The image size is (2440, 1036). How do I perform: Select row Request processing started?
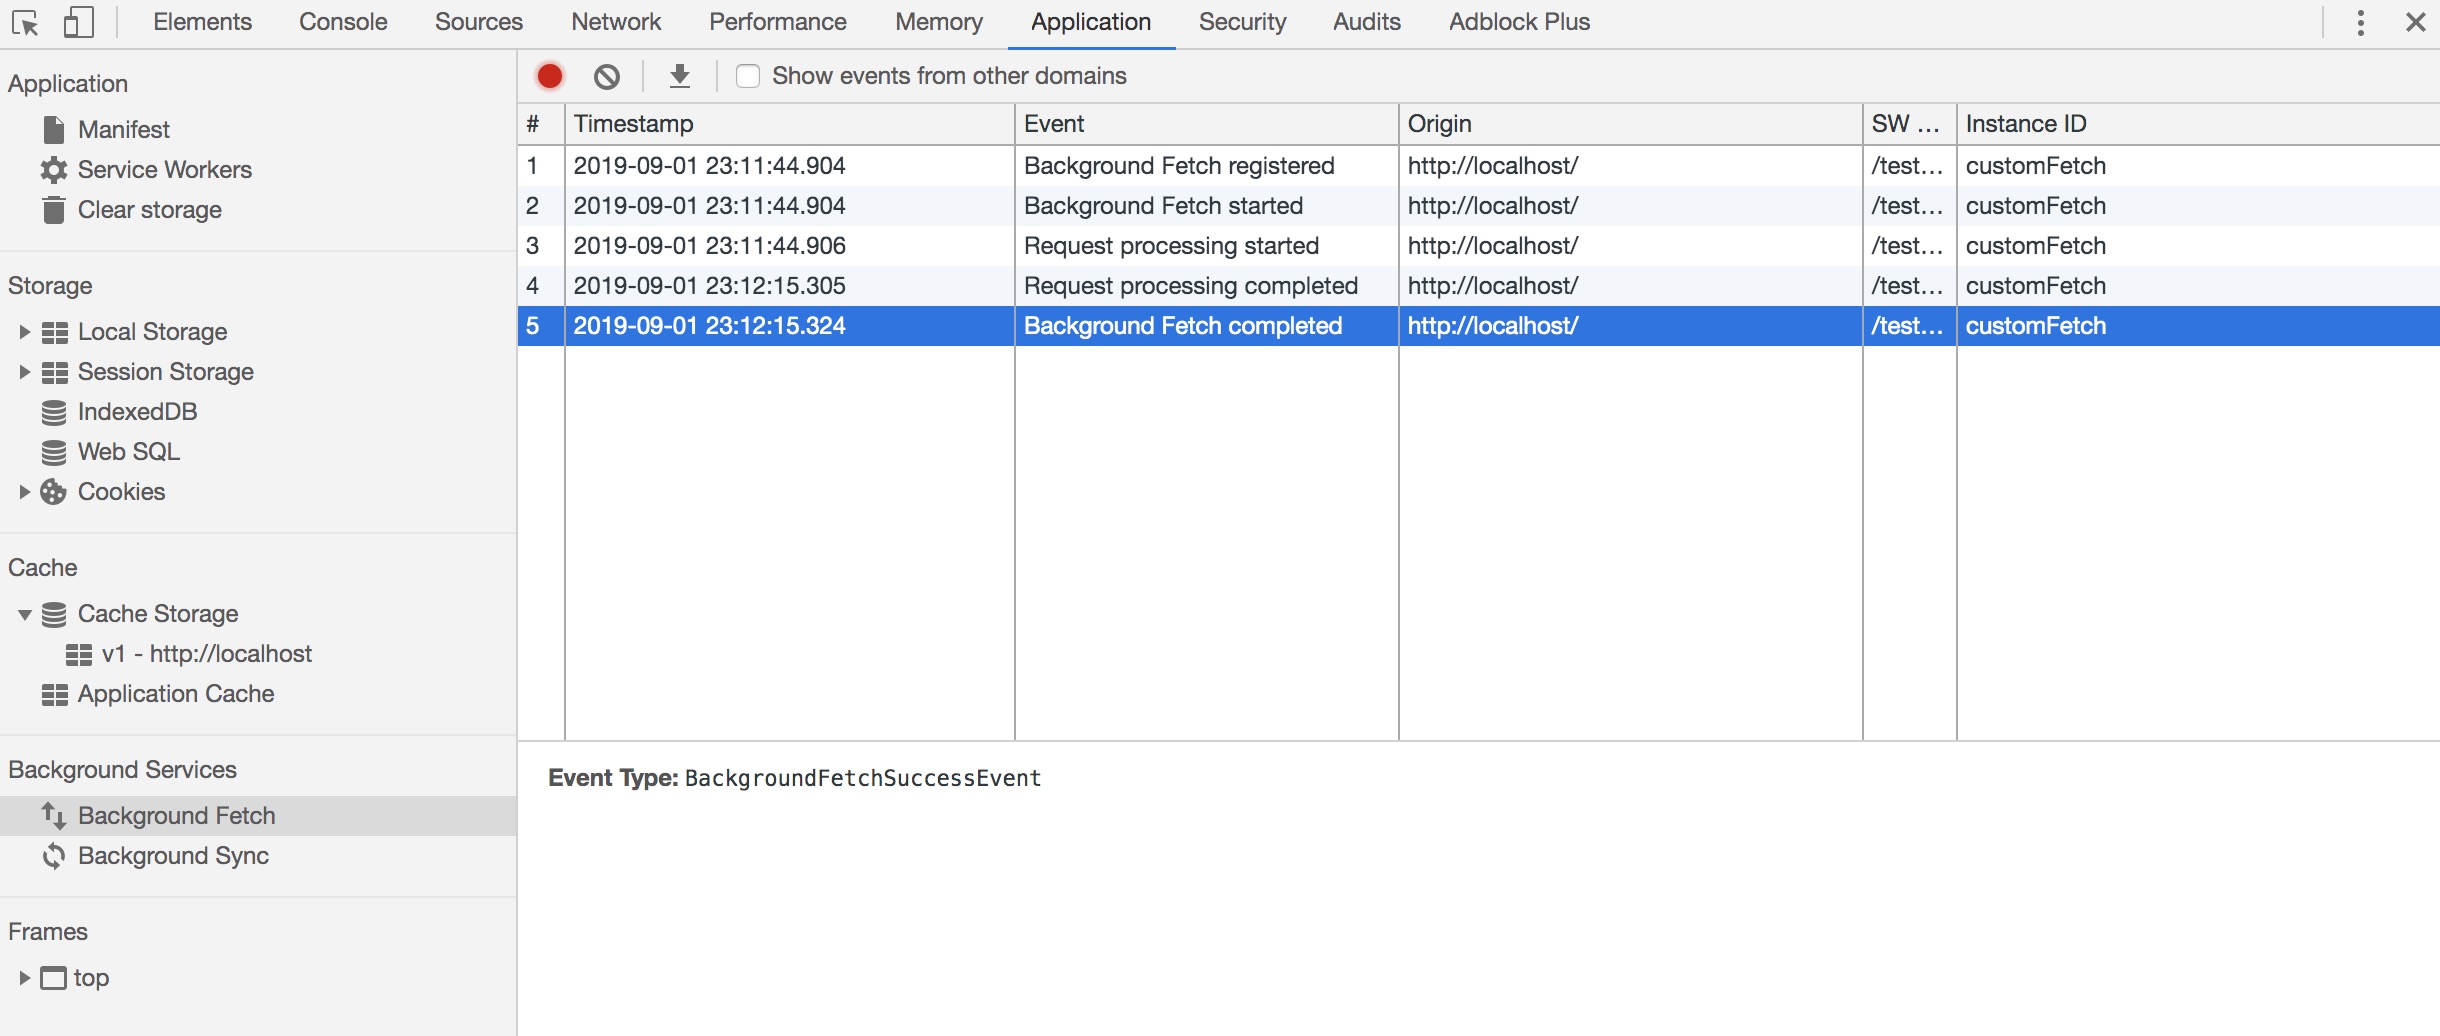[x=1479, y=246]
